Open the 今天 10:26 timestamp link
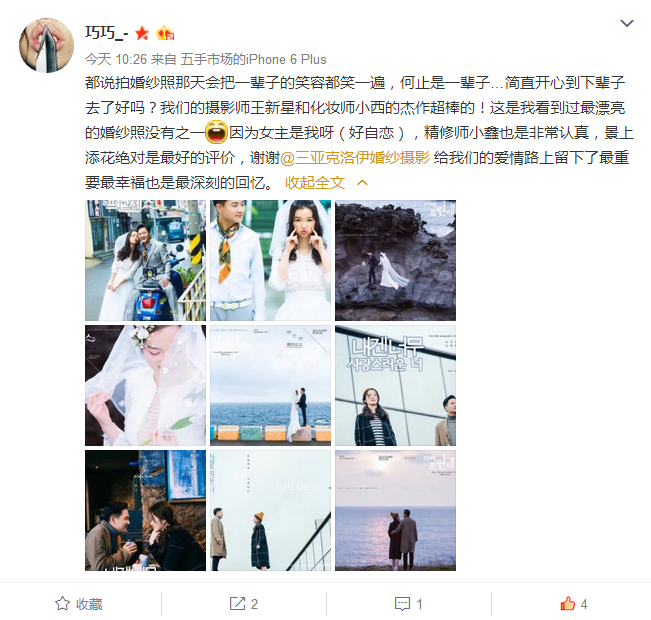 [116, 59]
